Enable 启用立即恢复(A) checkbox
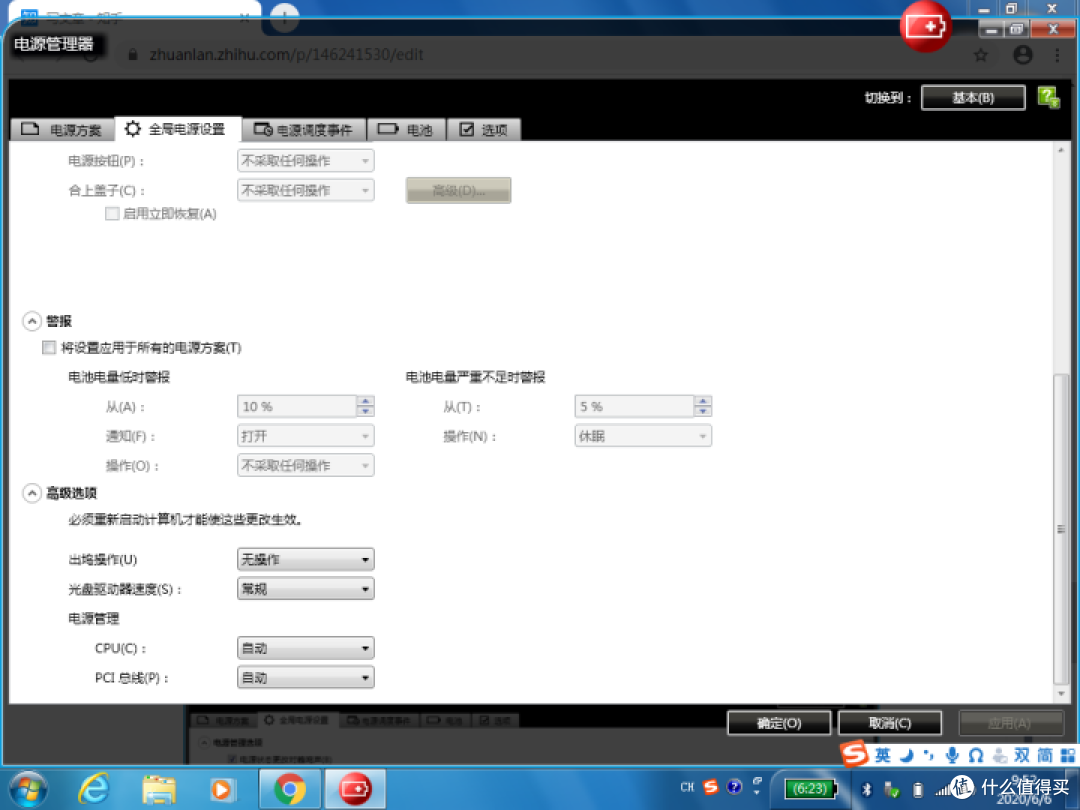This screenshot has height=810, width=1080. click(x=112, y=214)
